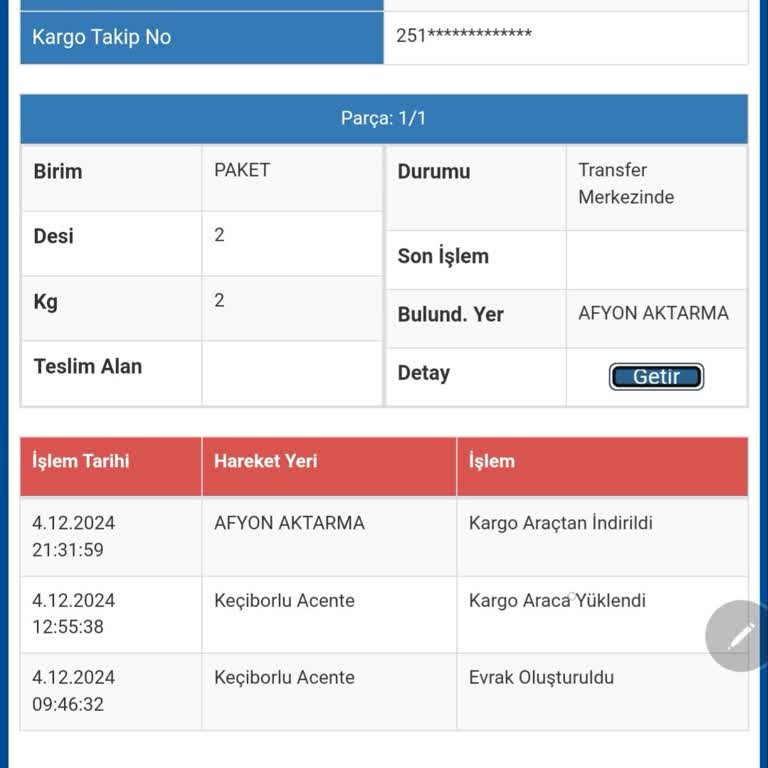Click the Parça: 1/1 header bar
The width and height of the screenshot is (768, 768).
coord(384,119)
